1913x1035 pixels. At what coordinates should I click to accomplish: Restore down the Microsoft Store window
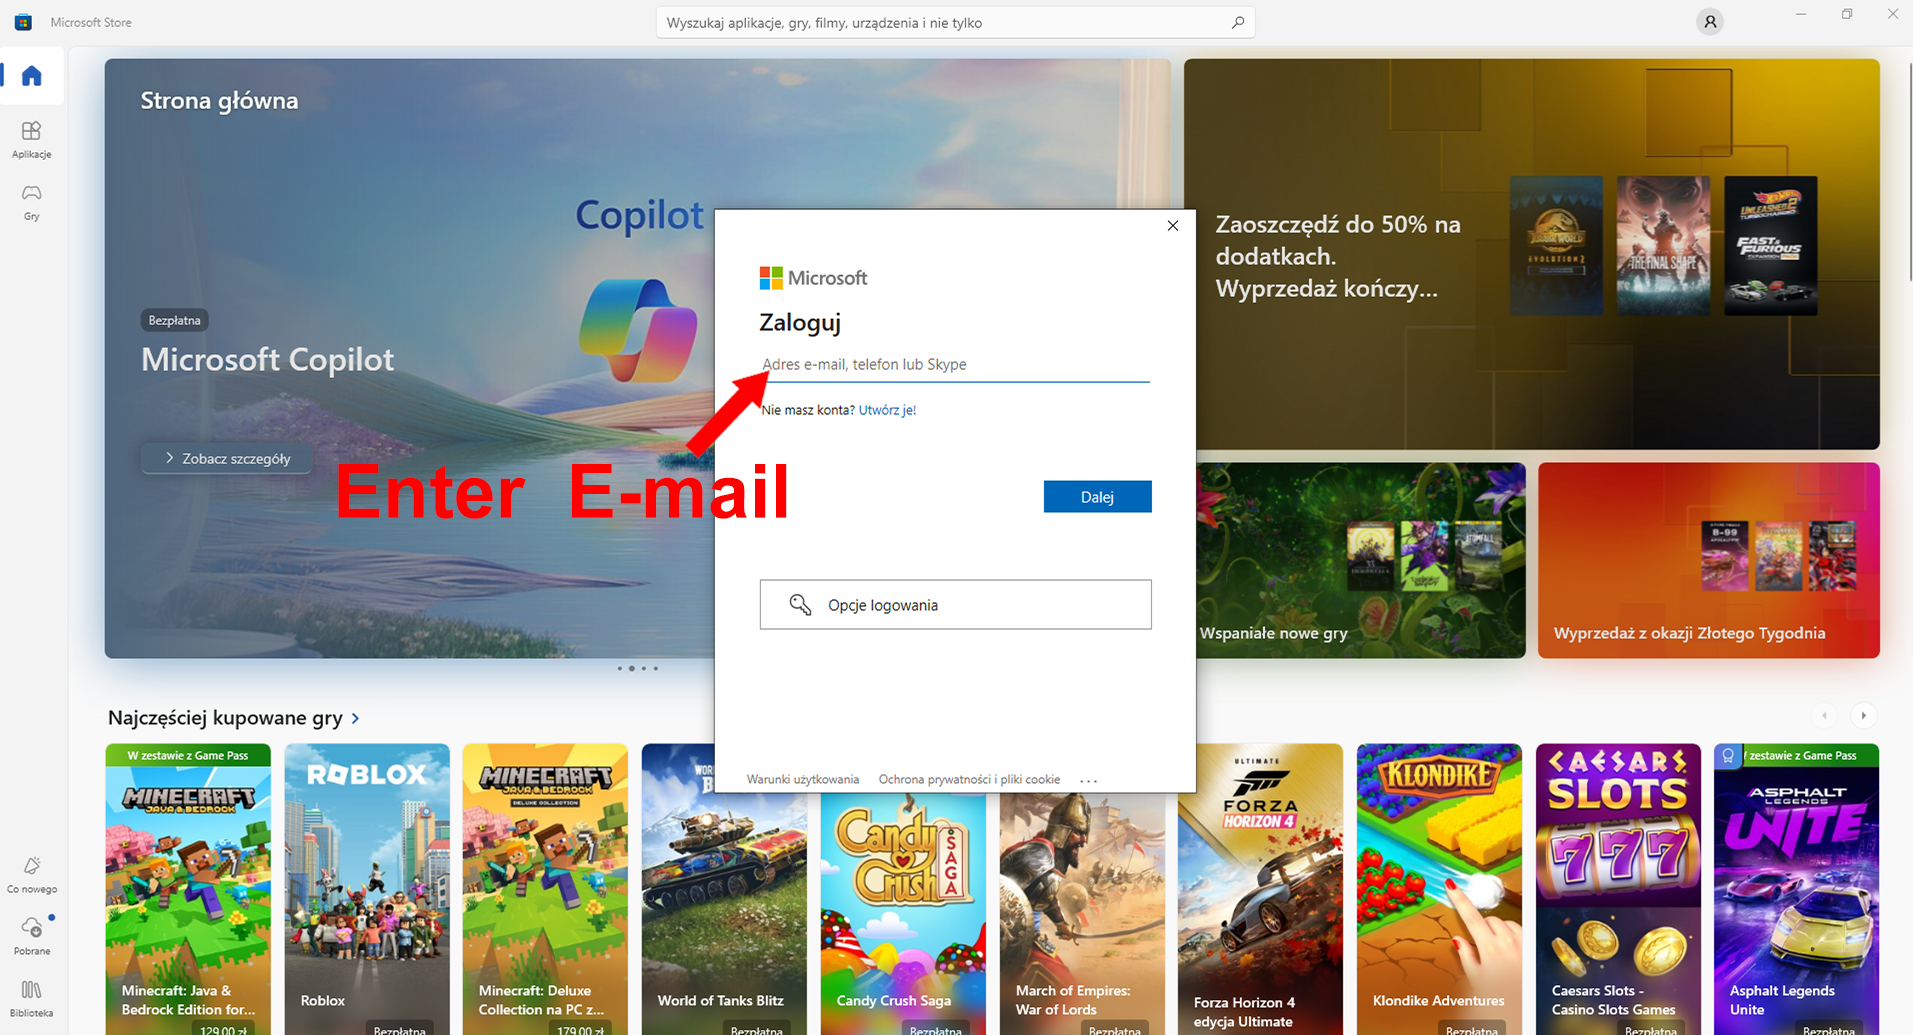[1847, 14]
